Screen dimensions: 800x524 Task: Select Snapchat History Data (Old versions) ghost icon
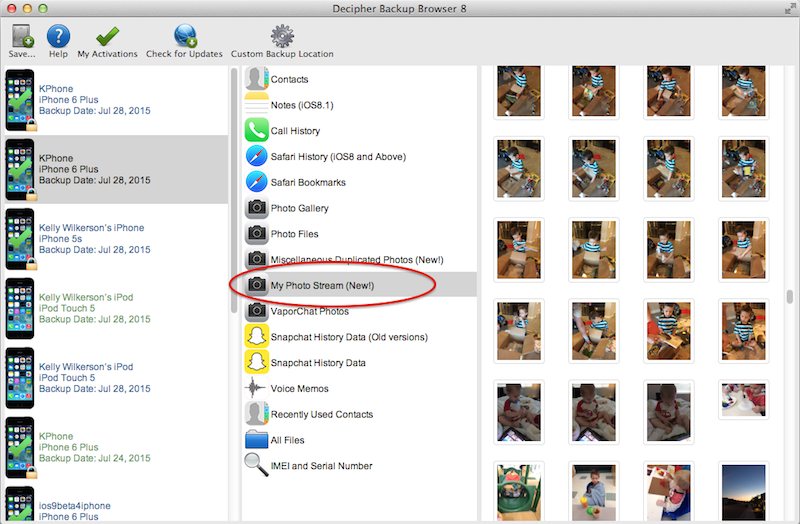click(x=256, y=336)
